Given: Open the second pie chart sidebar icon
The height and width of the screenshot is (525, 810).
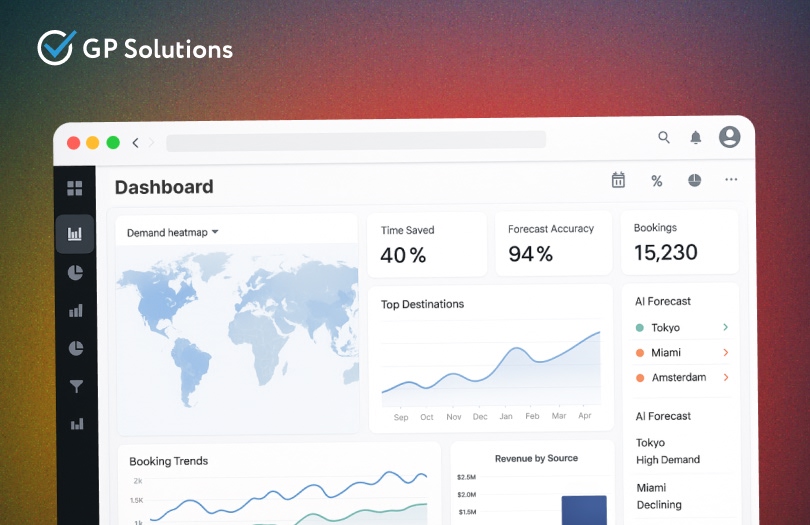Looking at the screenshot, I should pos(76,348).
